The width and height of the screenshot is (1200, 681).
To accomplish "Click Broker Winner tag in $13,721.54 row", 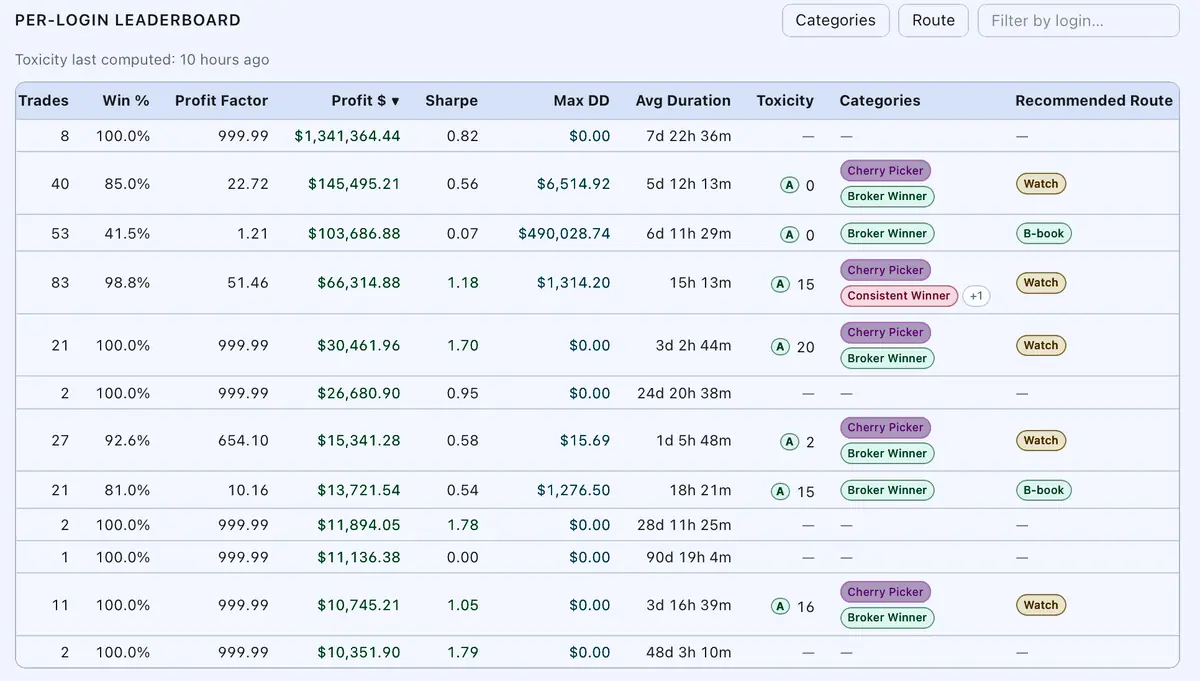I will [887, 490].
